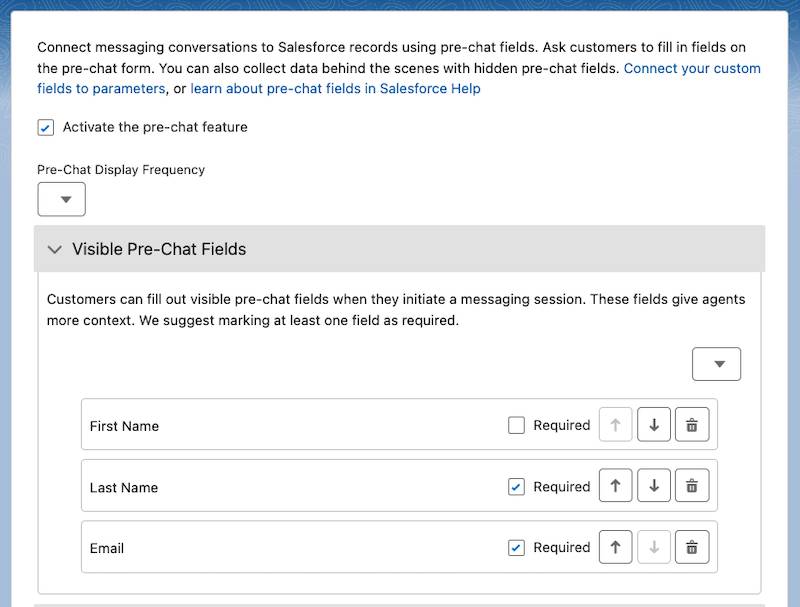
Task: Collapse Visible Pre-Chat Fields section
Action: 55,249
